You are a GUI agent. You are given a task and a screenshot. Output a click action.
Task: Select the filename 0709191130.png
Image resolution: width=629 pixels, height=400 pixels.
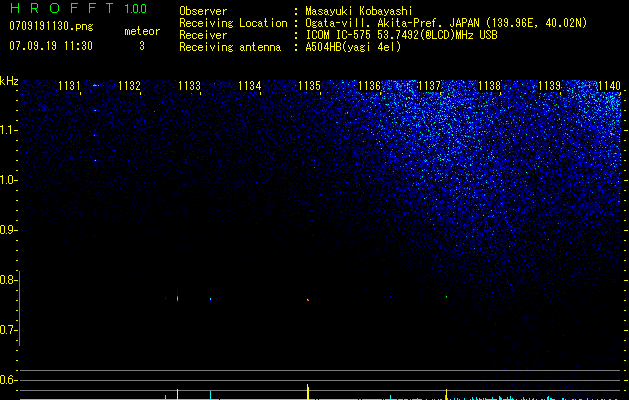[51, 26]
